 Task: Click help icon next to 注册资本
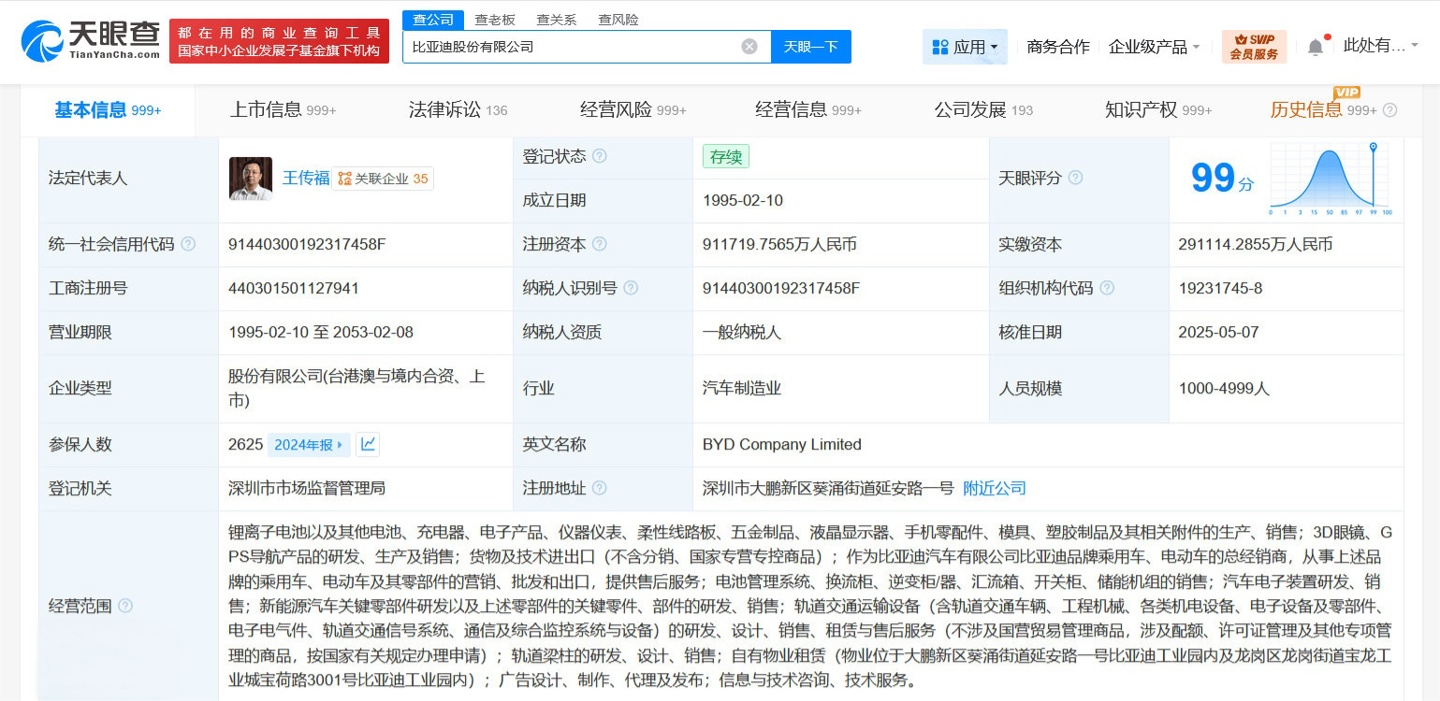coord(599,244)
